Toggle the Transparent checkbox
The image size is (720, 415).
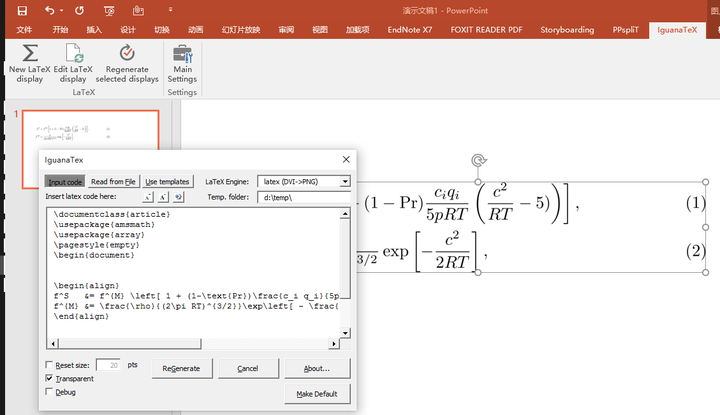pos(49,378)
